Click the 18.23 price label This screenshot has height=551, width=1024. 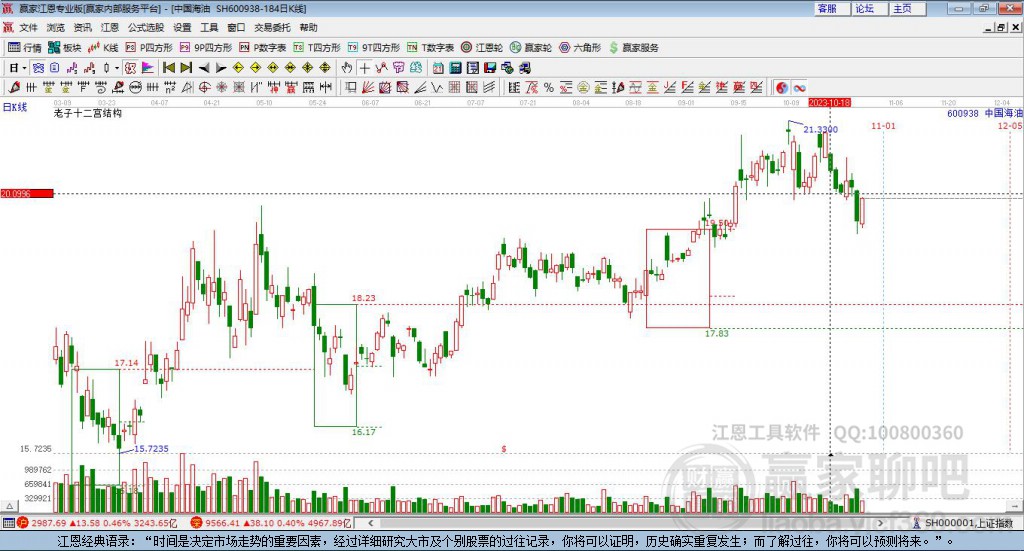(x=364, y=298)
